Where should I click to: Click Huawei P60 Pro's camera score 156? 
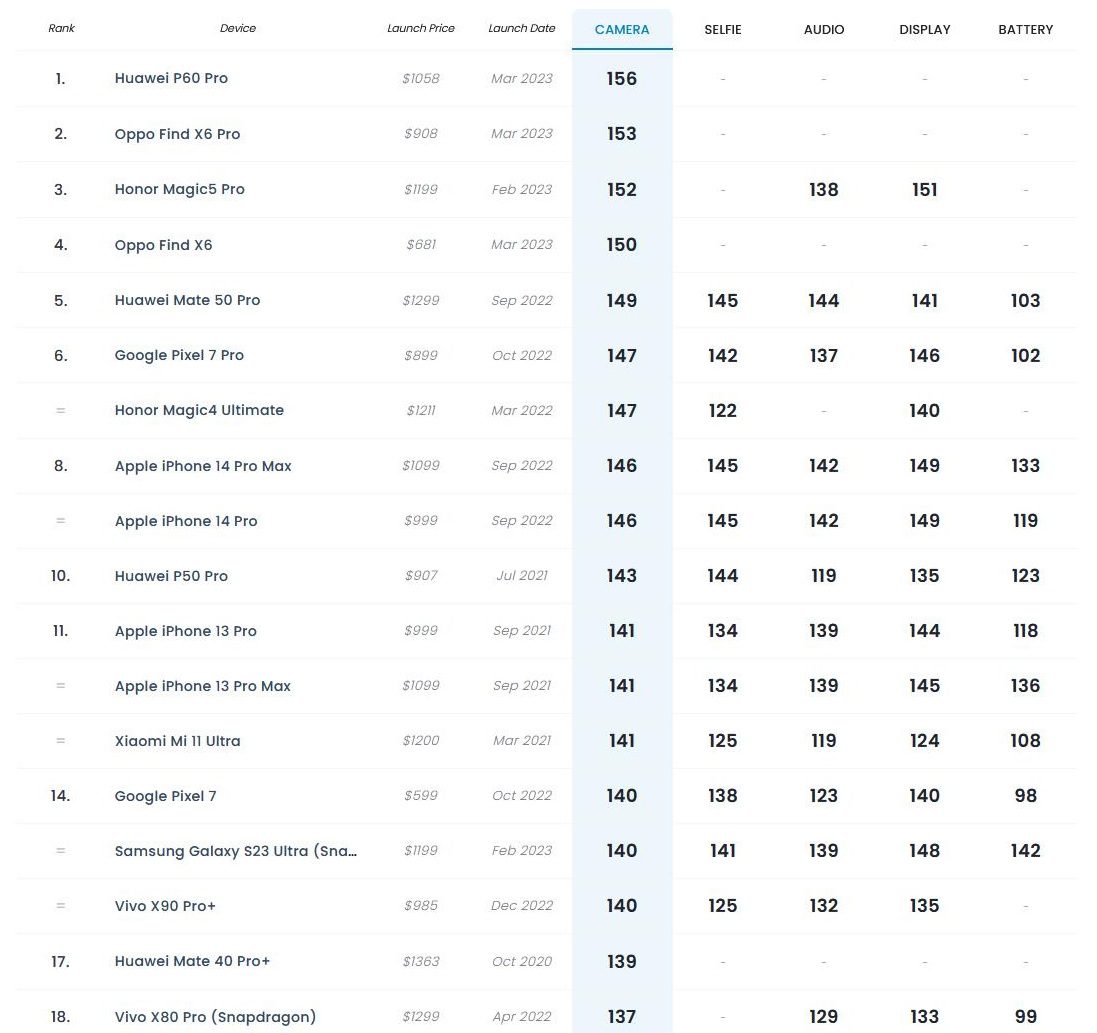[621, 79]
